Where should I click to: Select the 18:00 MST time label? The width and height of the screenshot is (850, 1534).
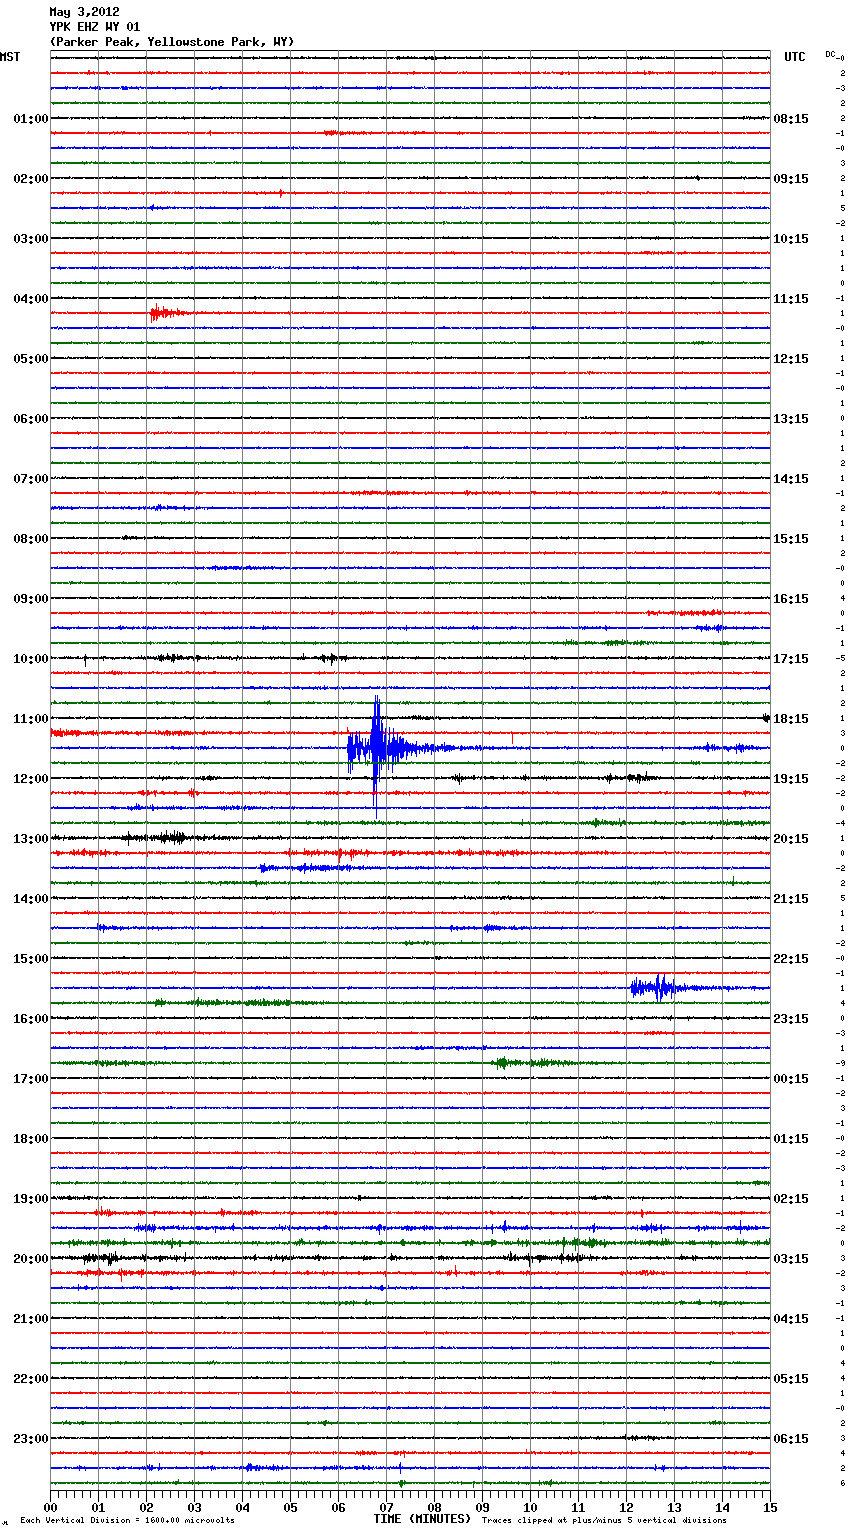tap(31, 1138)
